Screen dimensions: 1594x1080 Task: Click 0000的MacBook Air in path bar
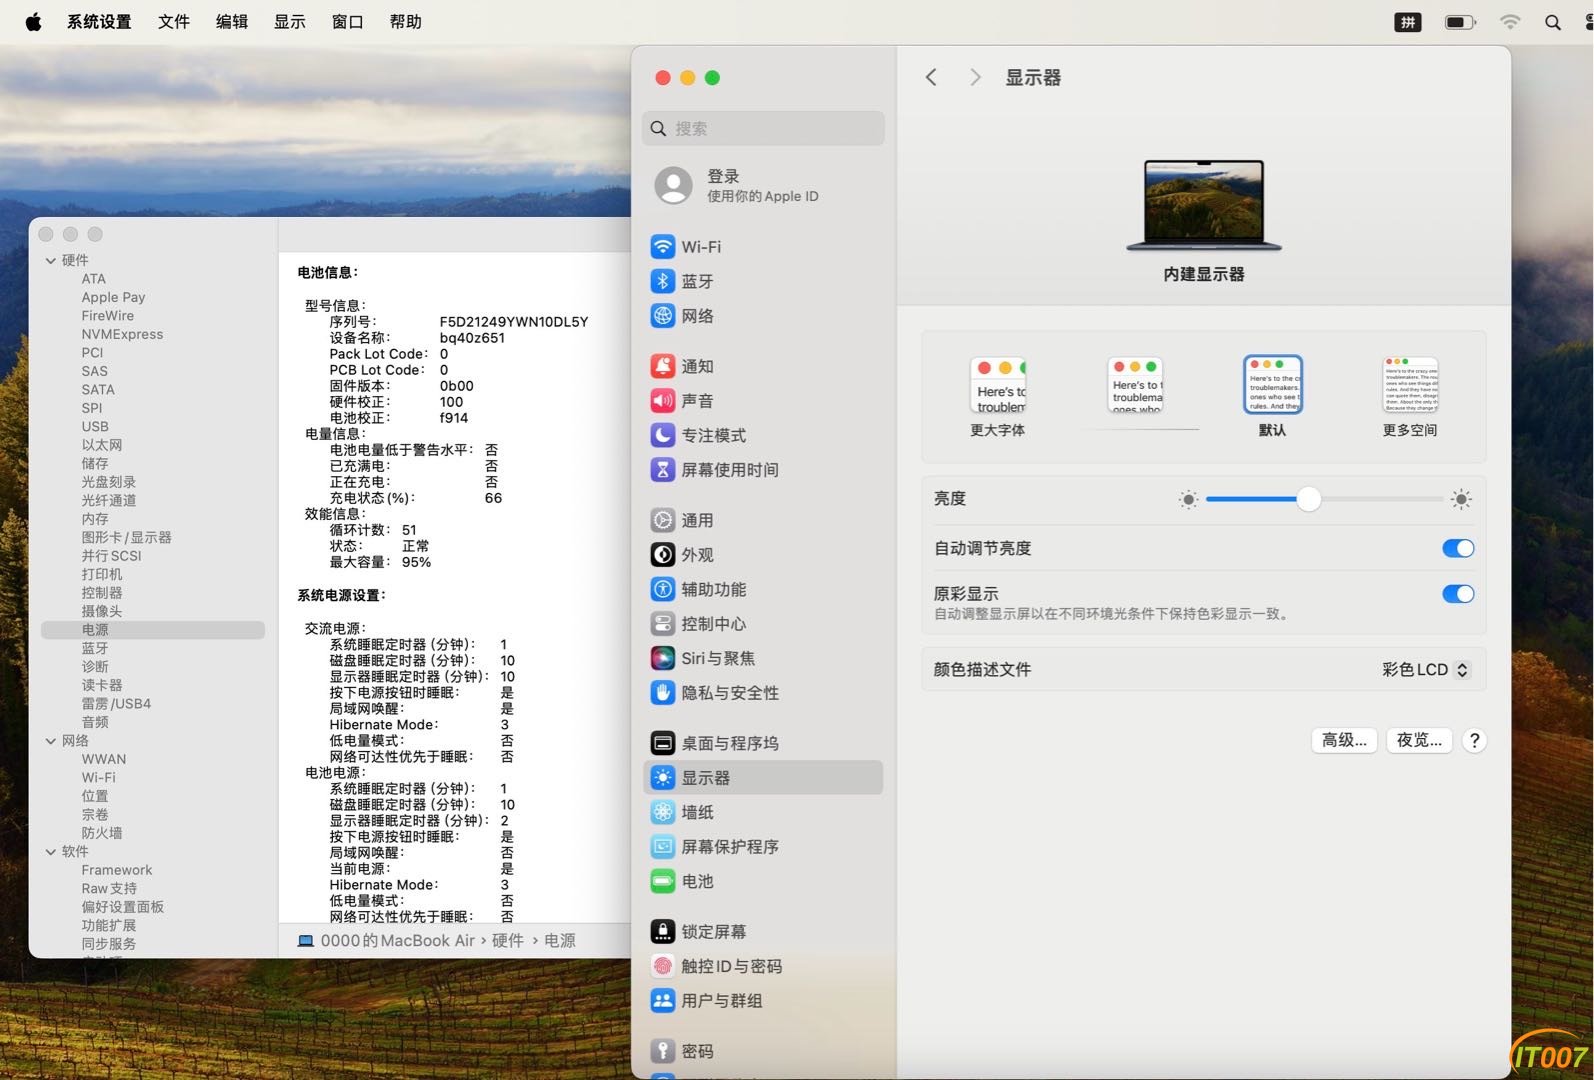coord(387,941)
